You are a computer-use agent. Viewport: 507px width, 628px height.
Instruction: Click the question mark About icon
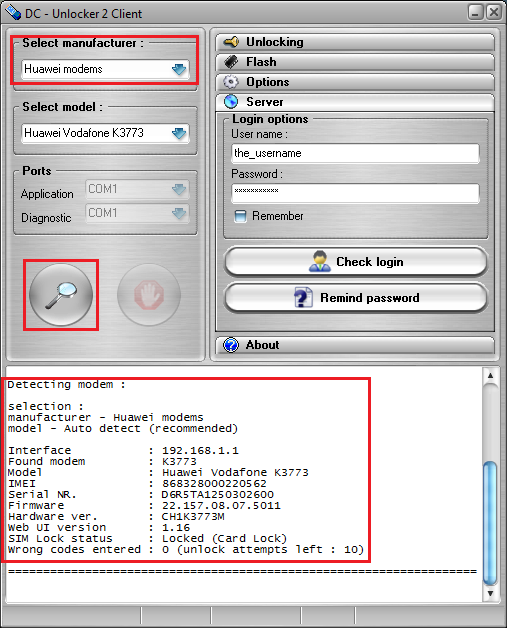point(231,345)
